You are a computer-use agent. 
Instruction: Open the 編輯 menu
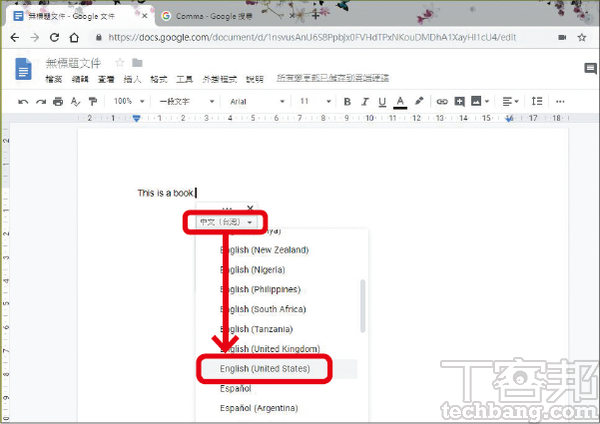80,79
